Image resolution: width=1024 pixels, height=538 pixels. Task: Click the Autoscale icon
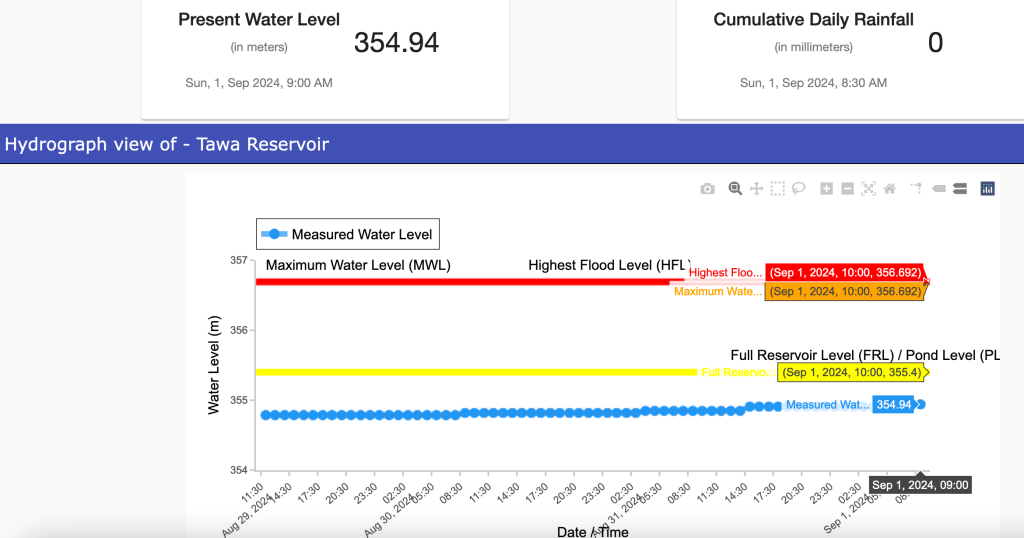click(x=868, y=188)
